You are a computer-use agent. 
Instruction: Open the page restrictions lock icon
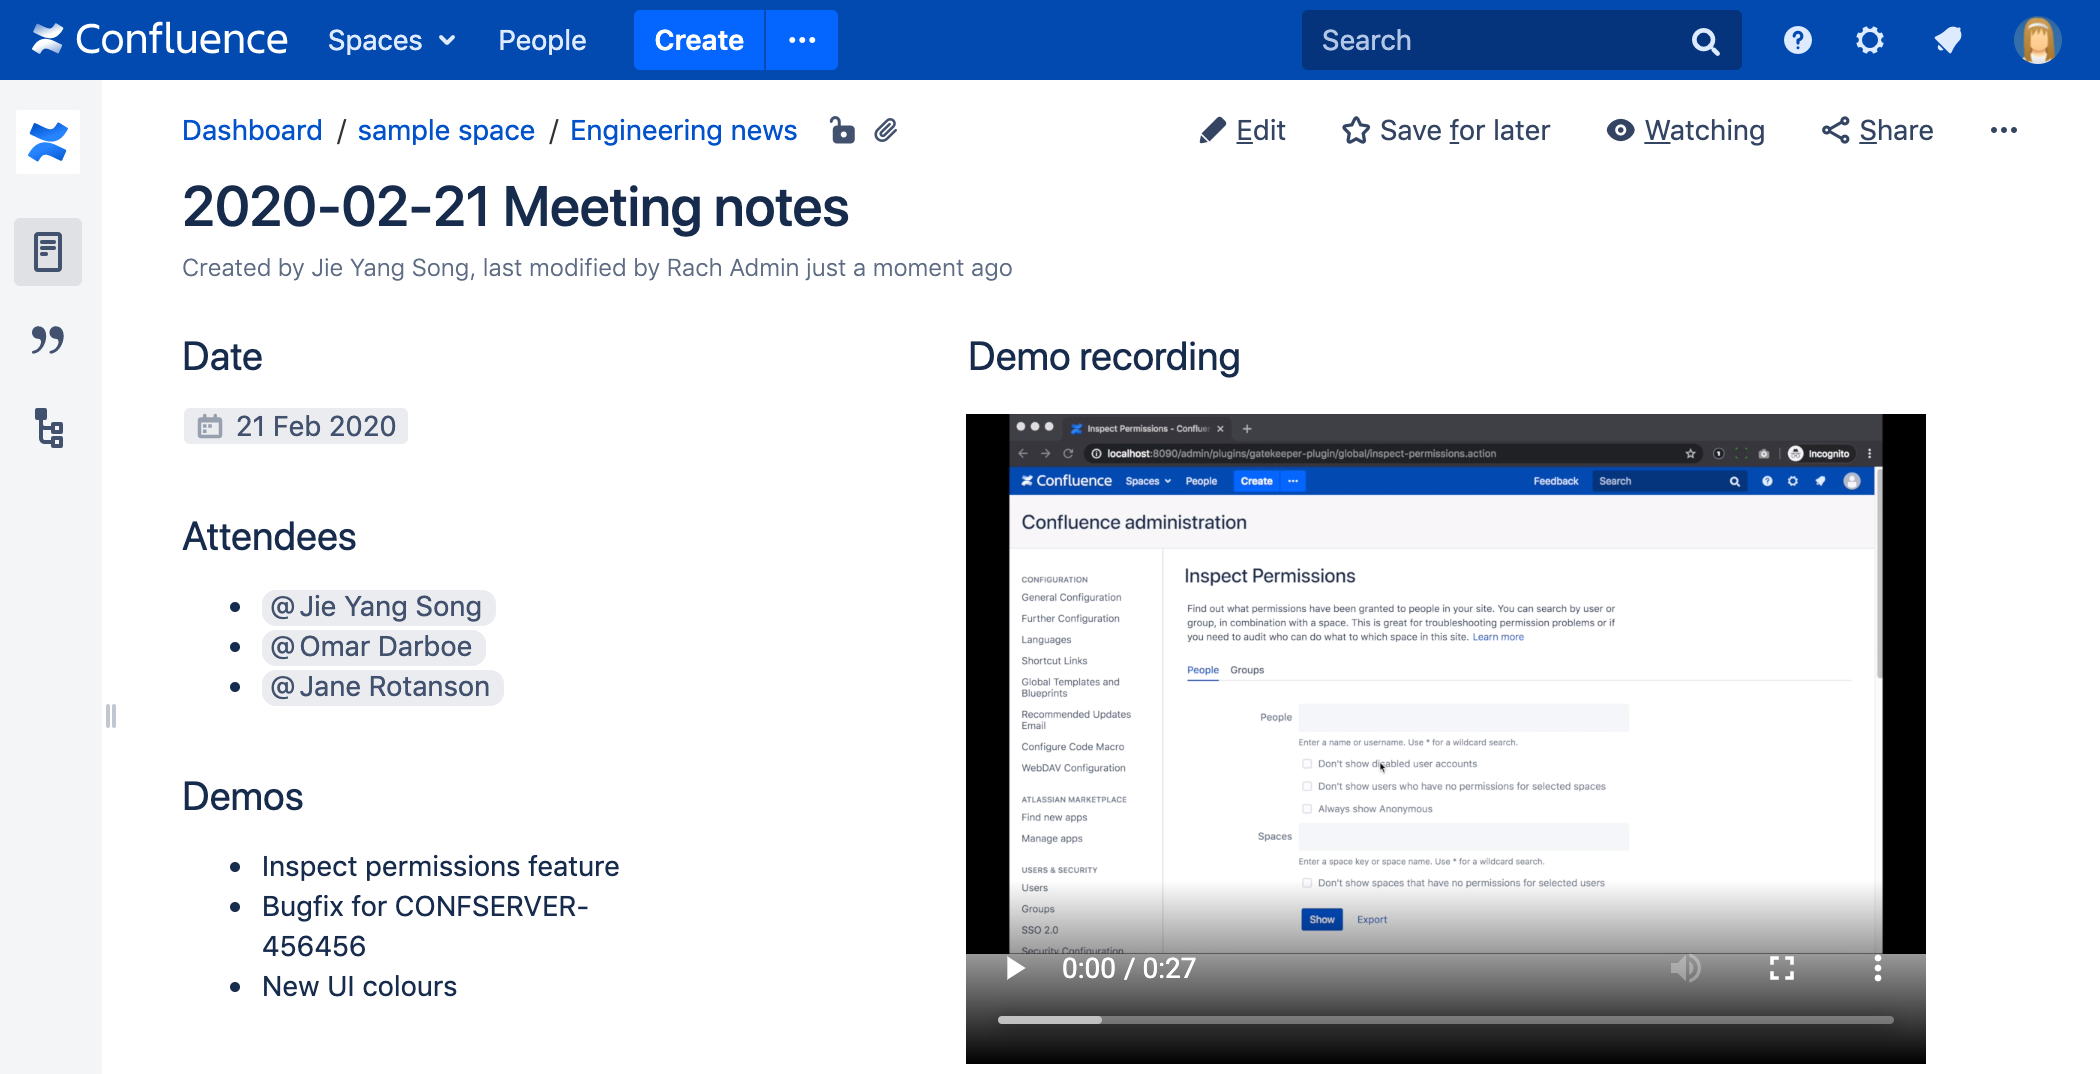pyautogui.click(x=842, y=131)
